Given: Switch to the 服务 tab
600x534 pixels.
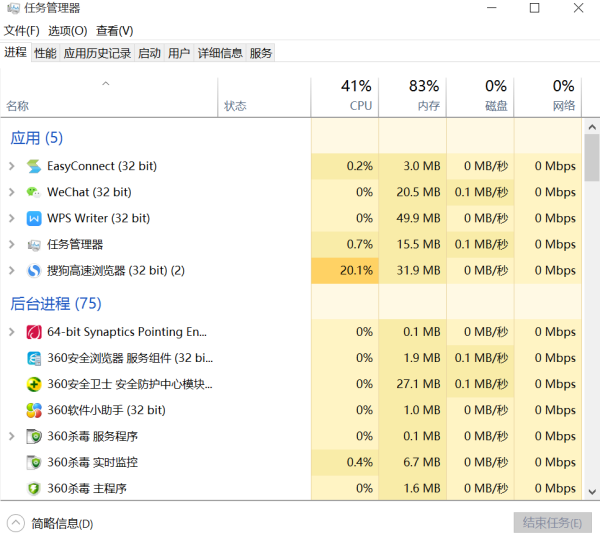Looking at the screenshot, I should point(261,53).
